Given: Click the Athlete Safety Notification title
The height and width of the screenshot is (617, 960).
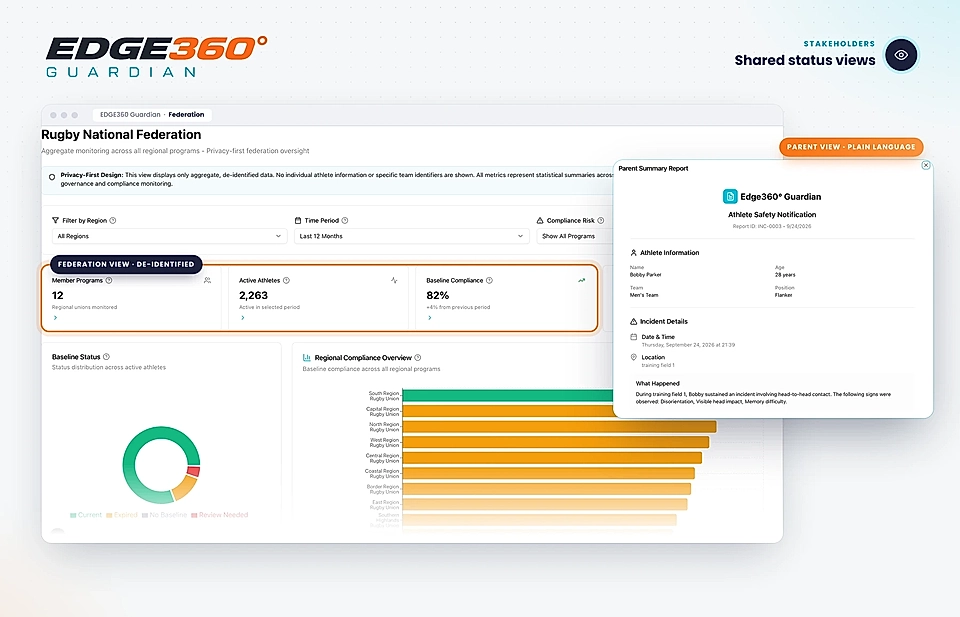Looking at the screenshot, I should pyautogui.click(x=772, y=215).
